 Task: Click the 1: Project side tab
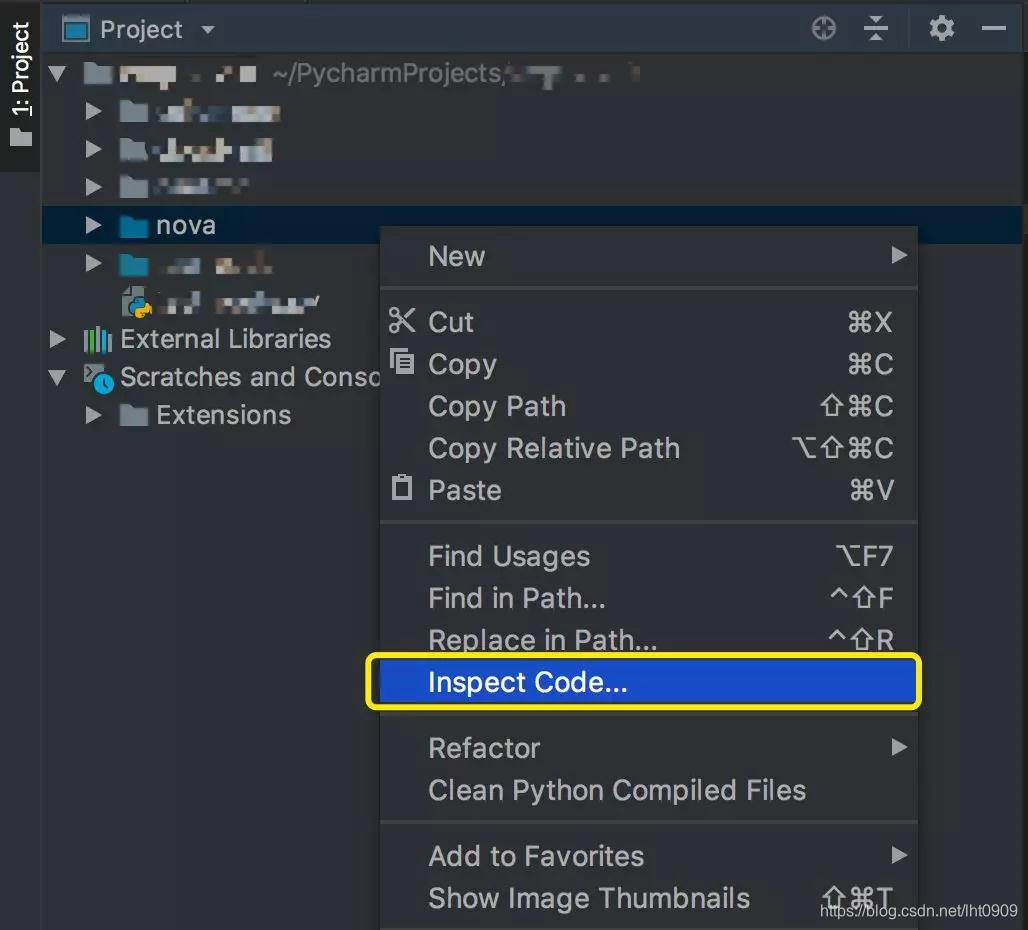(20, 84)
